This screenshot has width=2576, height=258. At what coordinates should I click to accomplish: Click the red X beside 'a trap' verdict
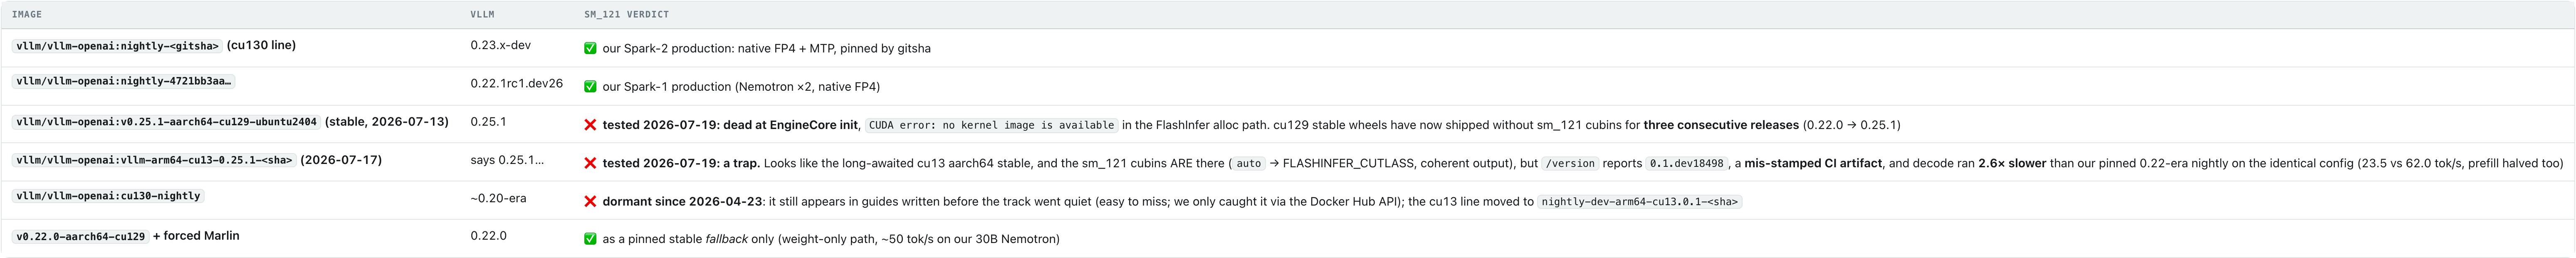(x=590, y=163)
